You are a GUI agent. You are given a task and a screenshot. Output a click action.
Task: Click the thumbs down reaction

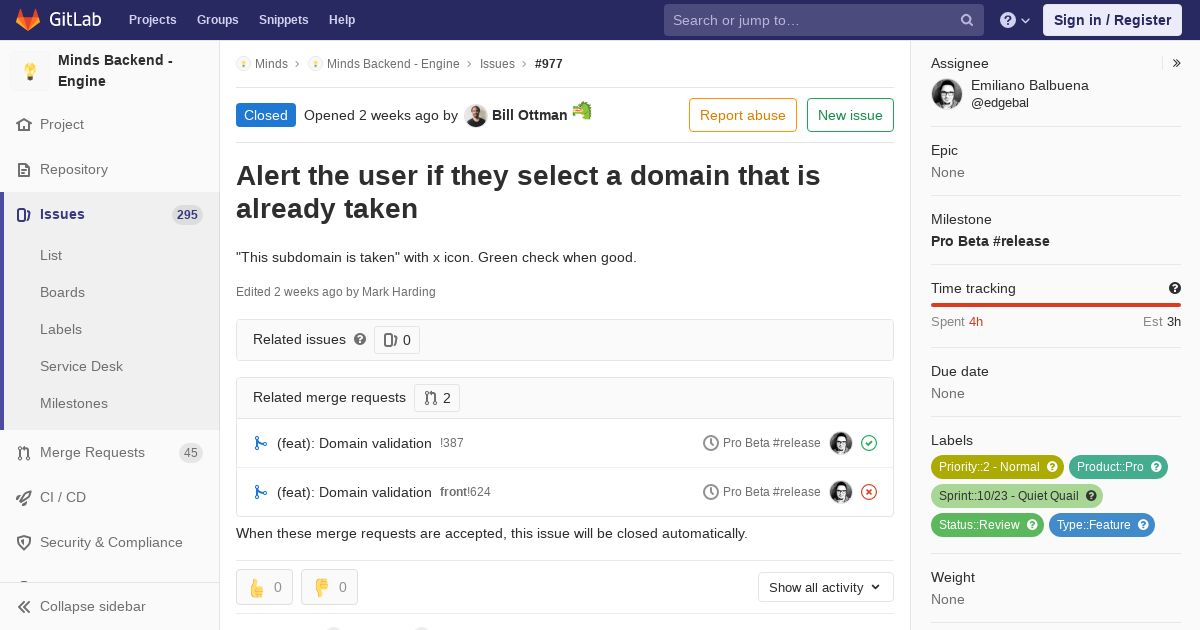coord(329,587)
